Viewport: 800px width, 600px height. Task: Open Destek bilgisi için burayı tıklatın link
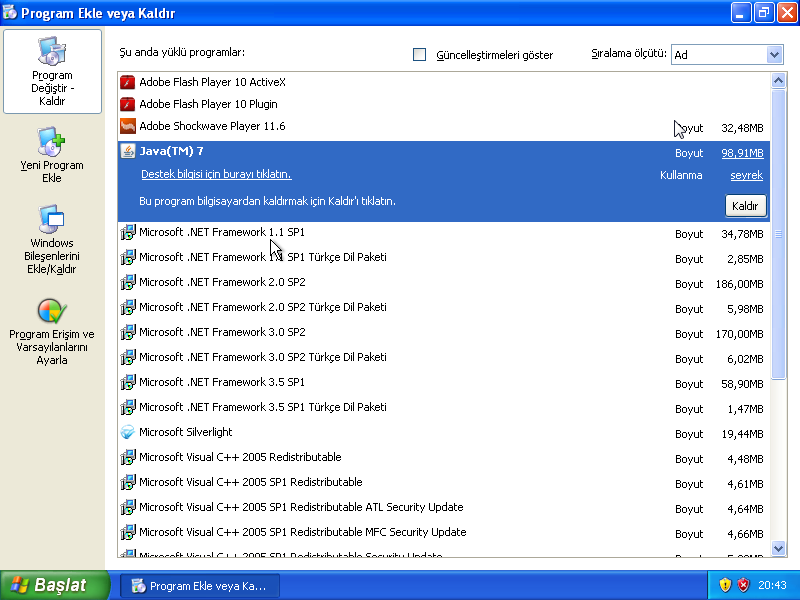[216, 174]
